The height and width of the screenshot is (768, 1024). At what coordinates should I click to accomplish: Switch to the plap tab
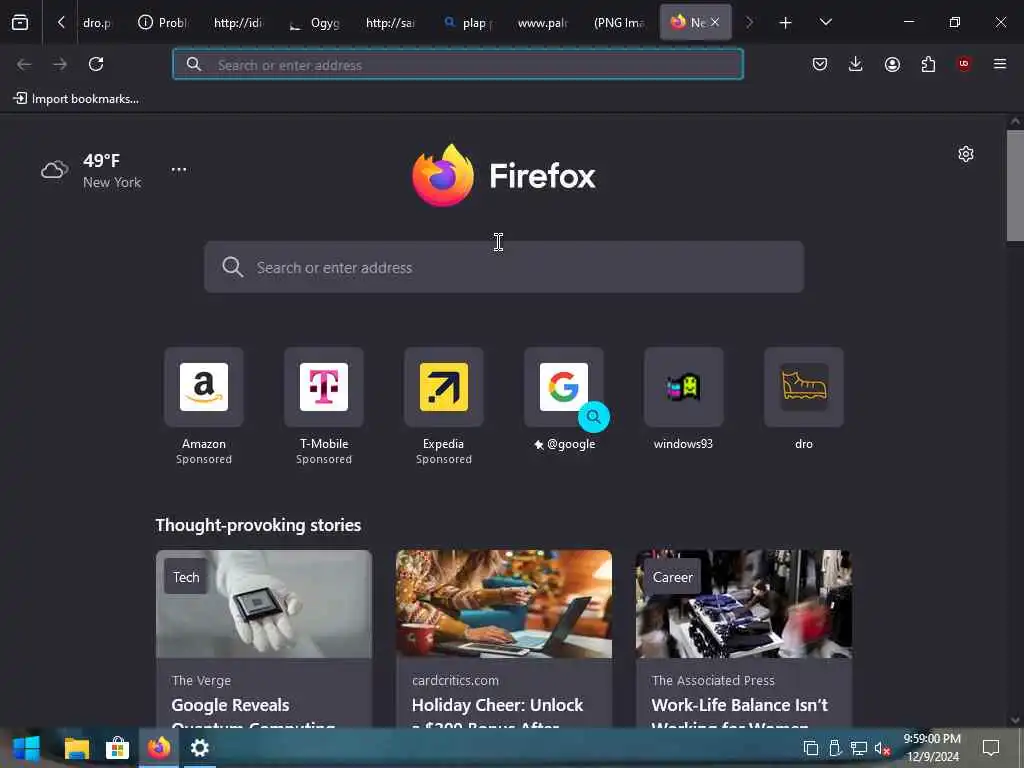click(x=468, y=23)
